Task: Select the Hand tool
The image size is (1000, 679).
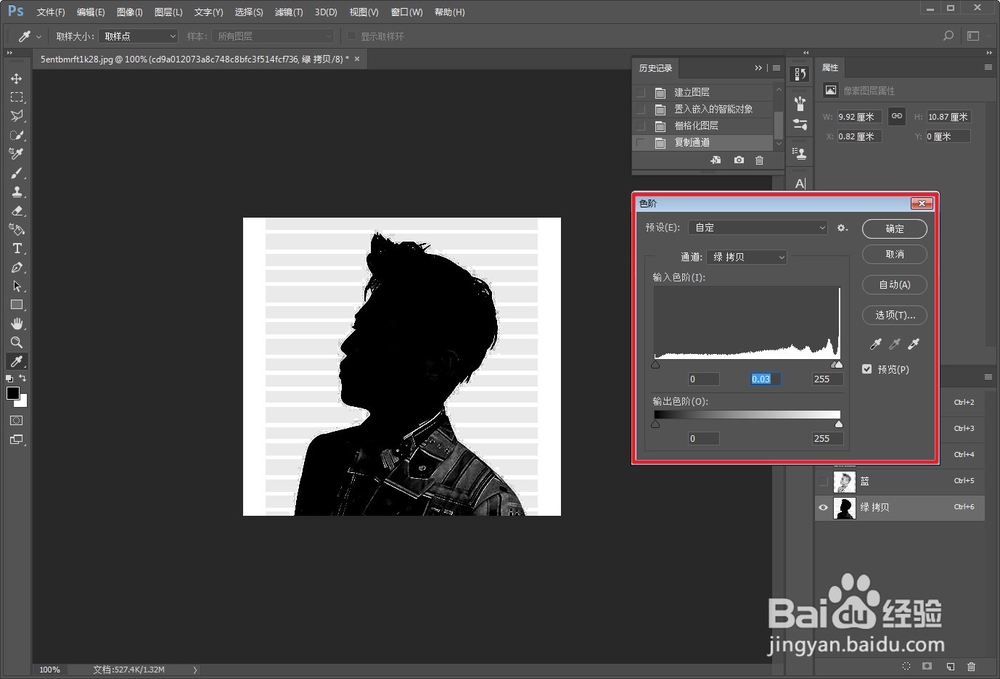Action: click(17, 324)
